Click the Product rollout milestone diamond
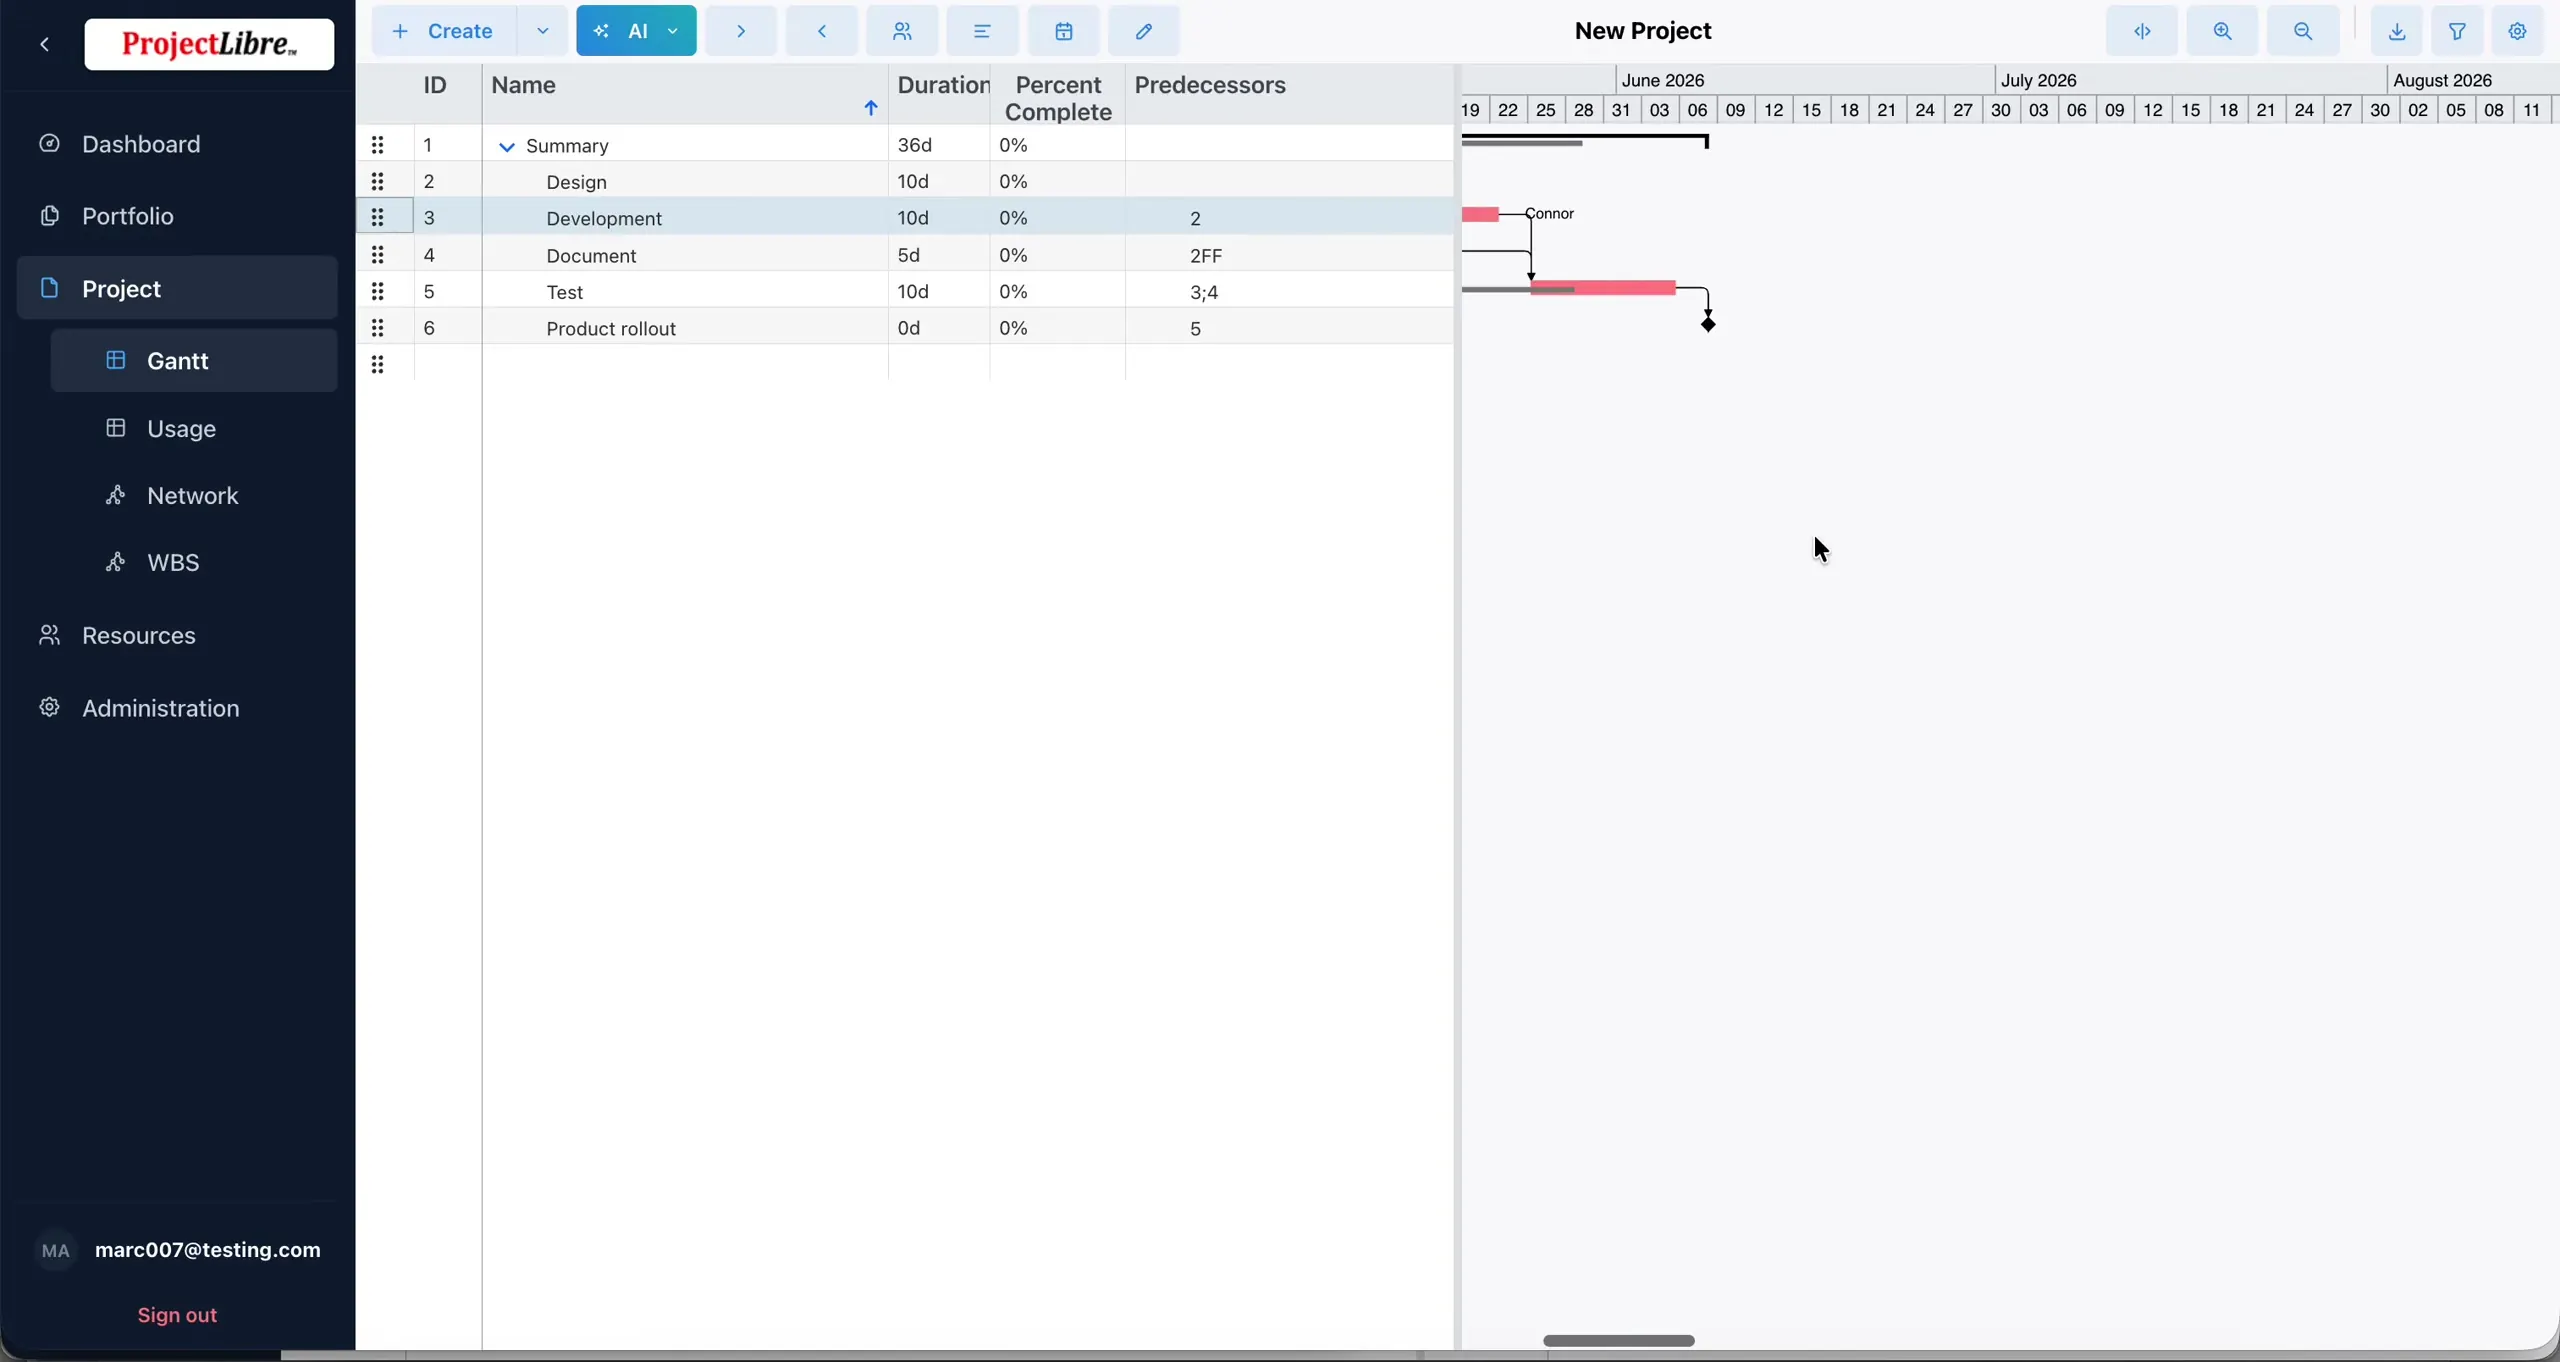 coord(1708,323)
